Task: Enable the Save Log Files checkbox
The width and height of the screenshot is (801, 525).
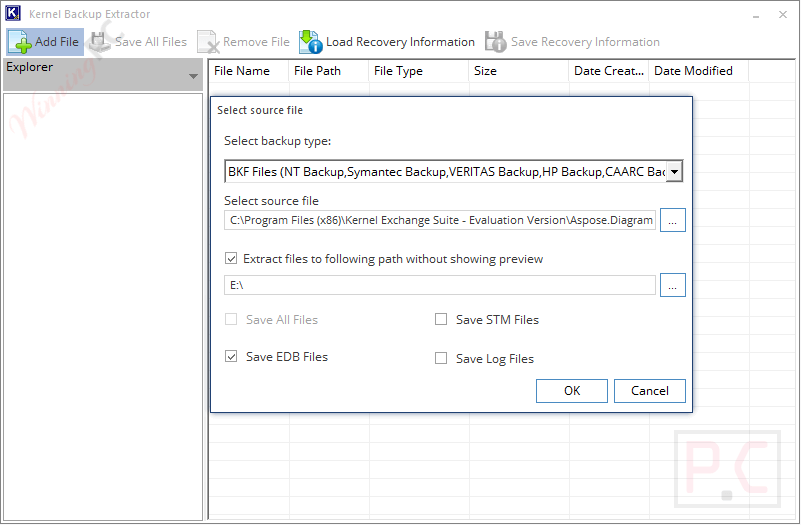Action: point(441,358)
